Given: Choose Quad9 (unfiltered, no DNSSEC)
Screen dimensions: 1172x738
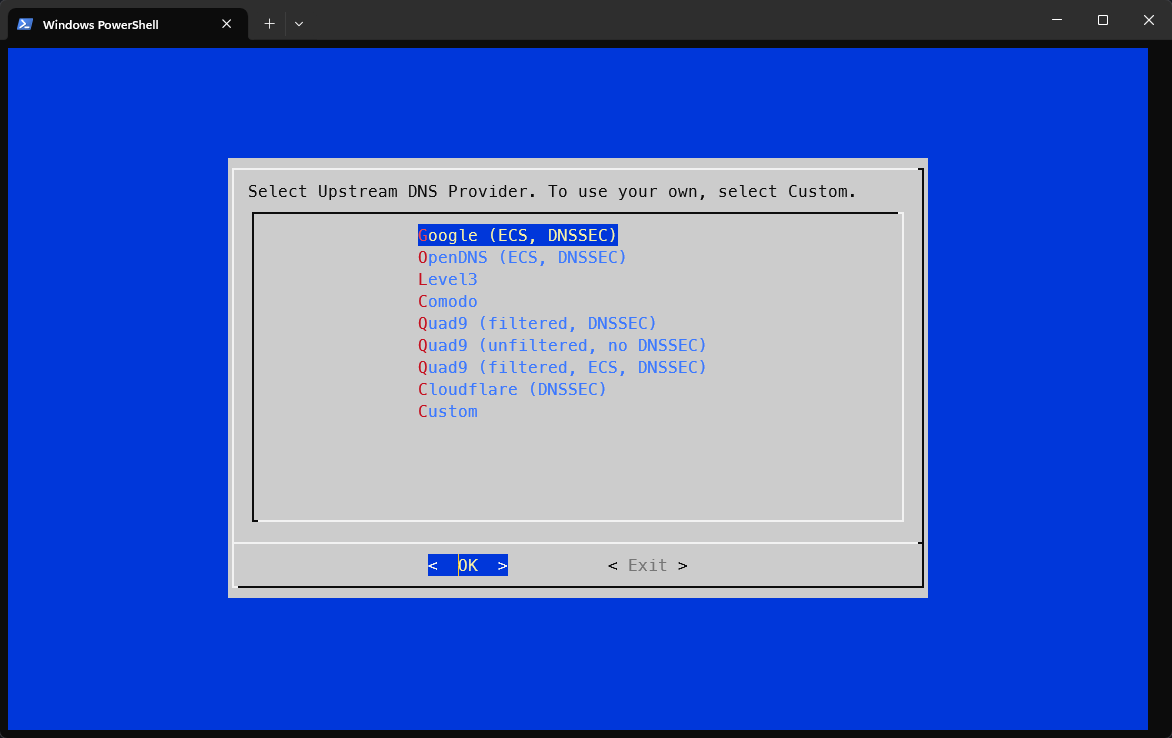Looking at the screenshot, I should coord(562,345).
